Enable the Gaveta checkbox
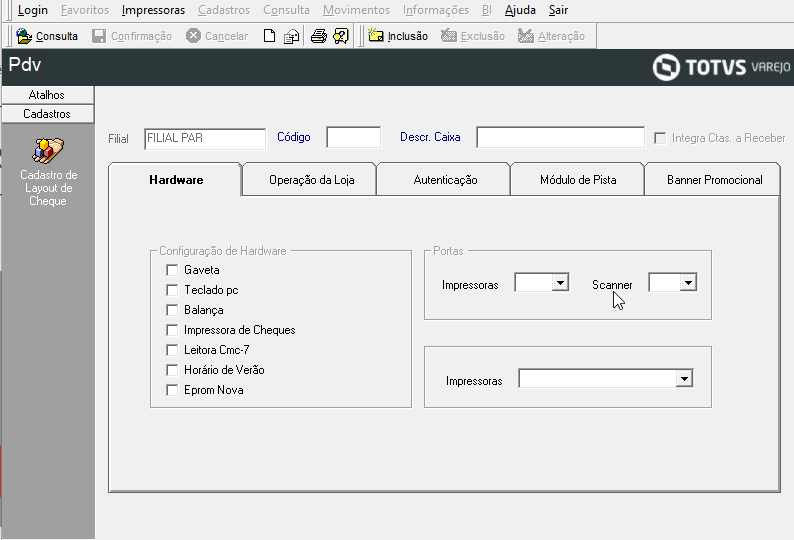794x540 pixels. tap(172, 270)
